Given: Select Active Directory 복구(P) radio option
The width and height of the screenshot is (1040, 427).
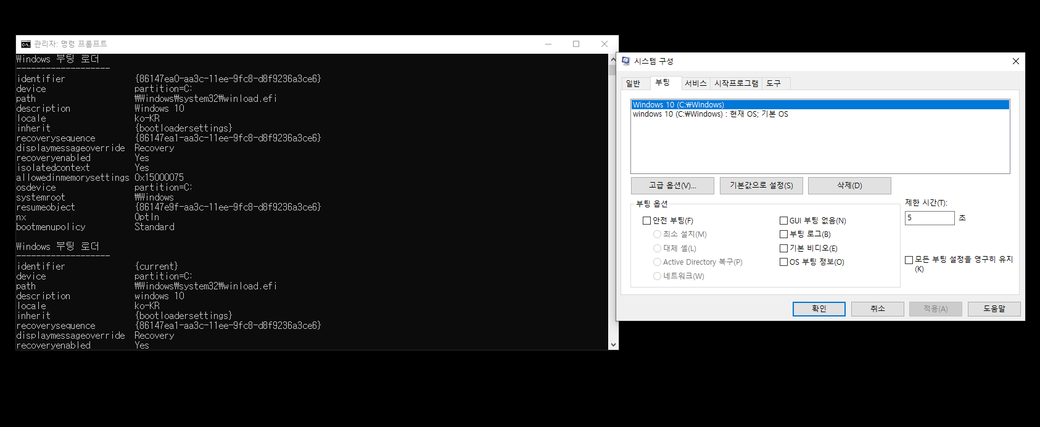Looking at the screenshot, I should 657,263.
